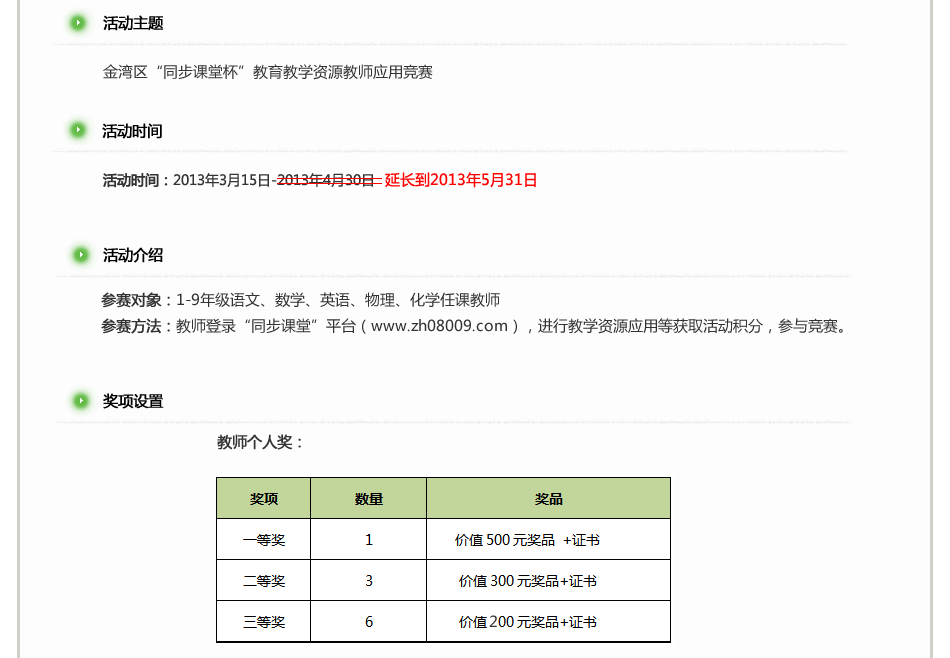Select the 二等奖 table cell
Viewport: 950px width, 658px height.
(x=264, y=581)
